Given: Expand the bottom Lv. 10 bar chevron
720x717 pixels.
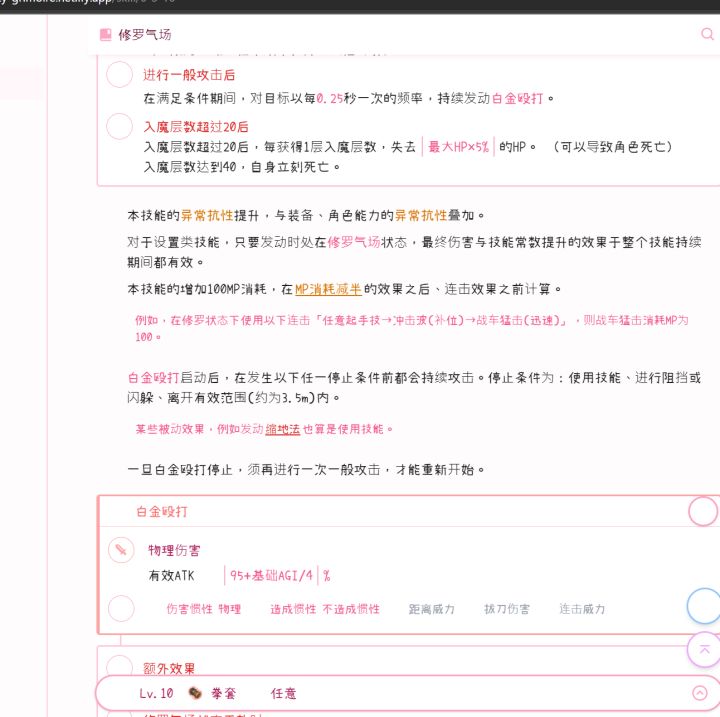Looking at the screenshot, I should (x=700, y=693).
